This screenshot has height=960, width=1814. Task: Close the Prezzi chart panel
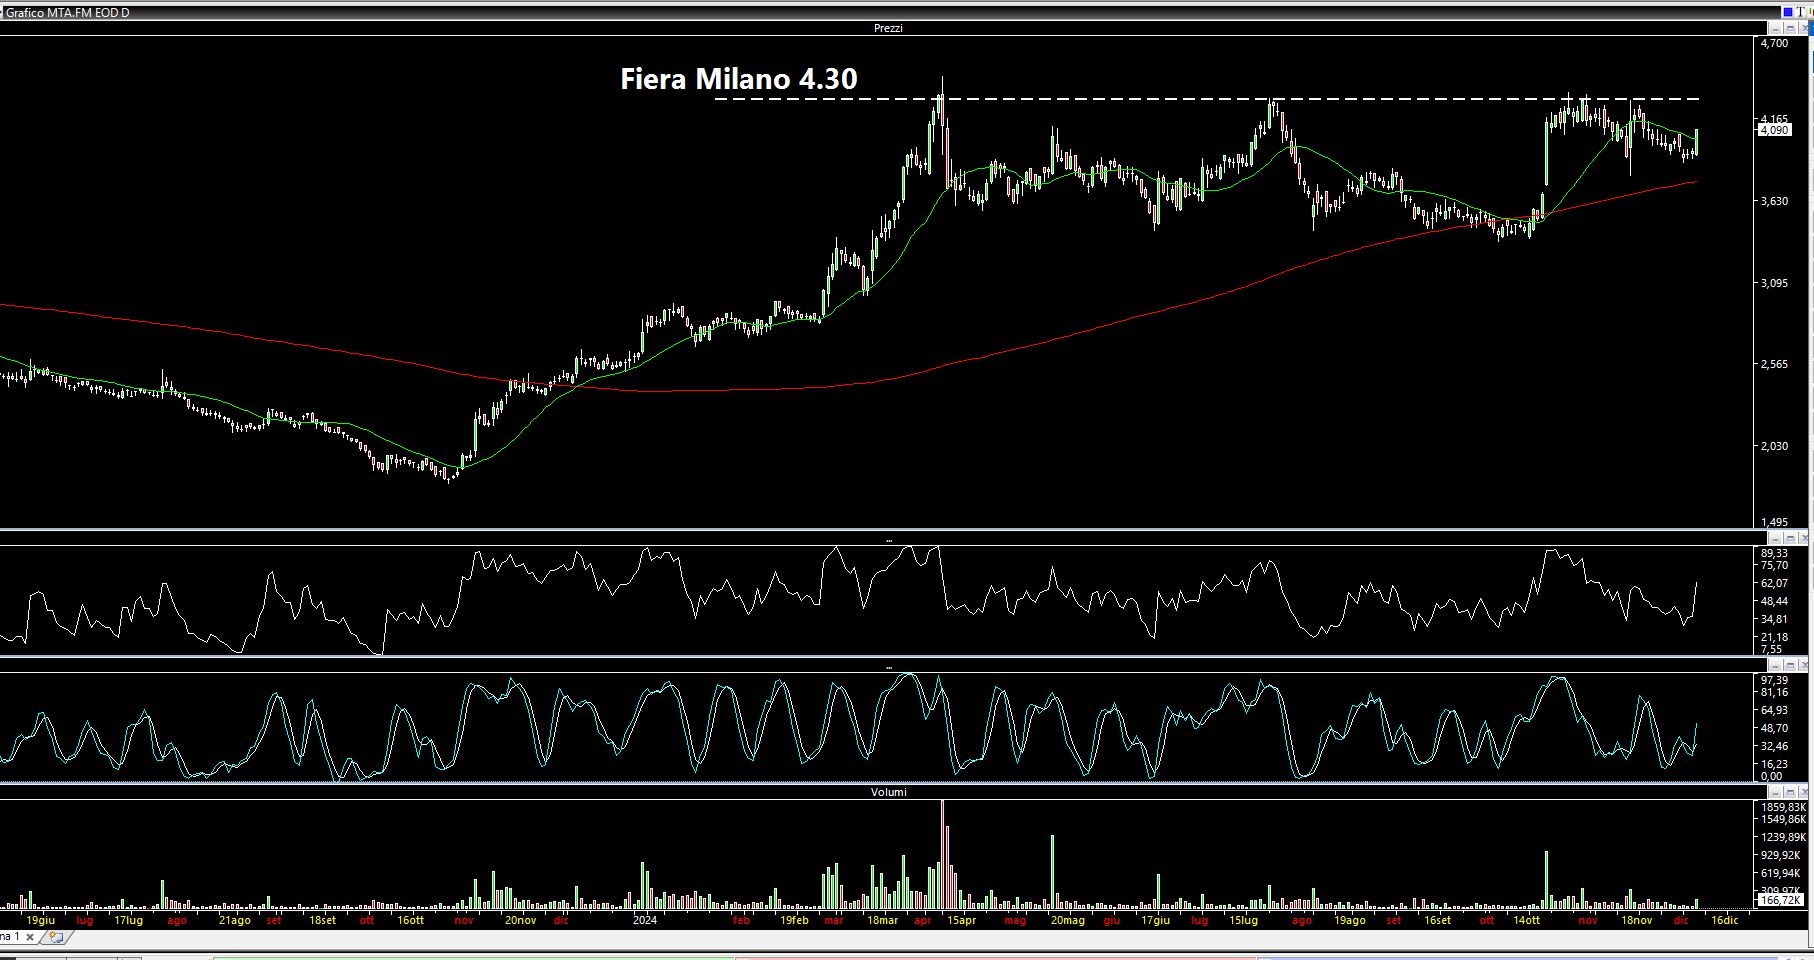click(x=1803, y=28)
